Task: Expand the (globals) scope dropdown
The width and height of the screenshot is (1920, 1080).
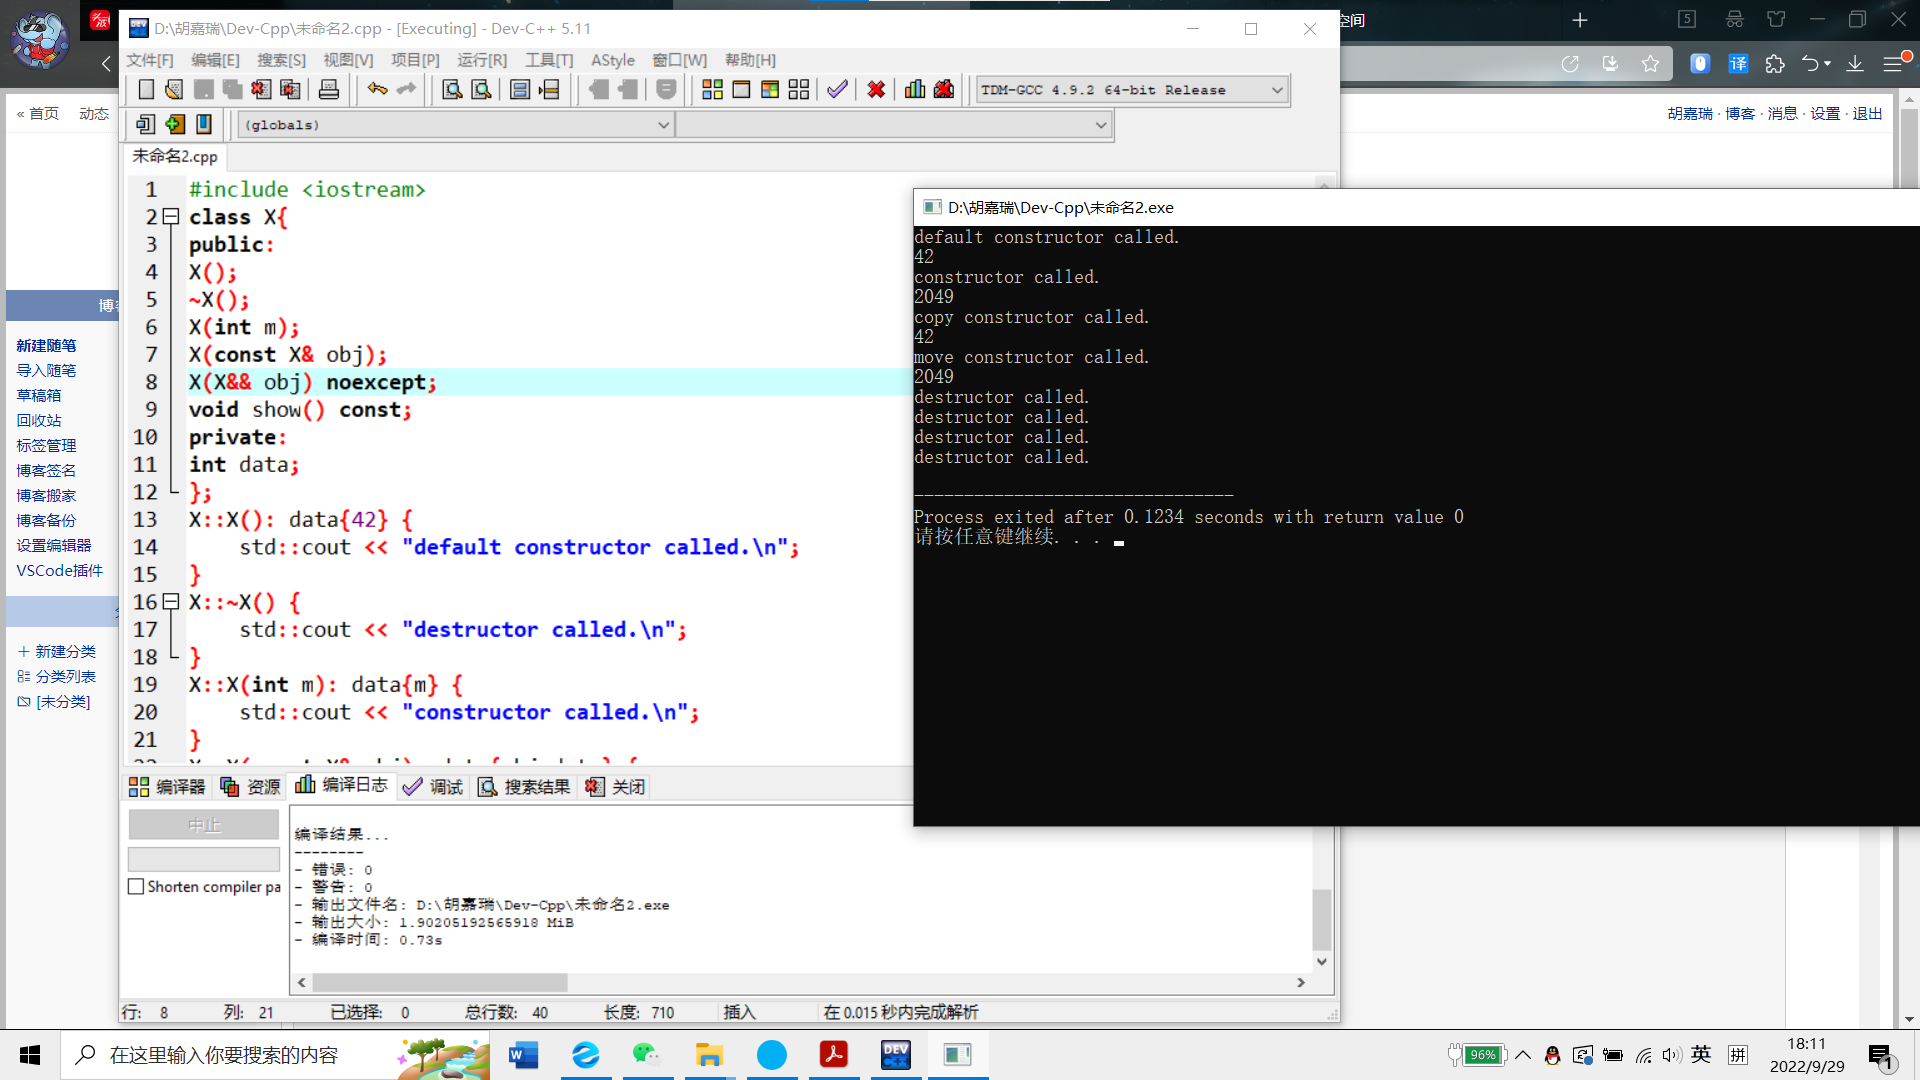Action: pos(663,125)
